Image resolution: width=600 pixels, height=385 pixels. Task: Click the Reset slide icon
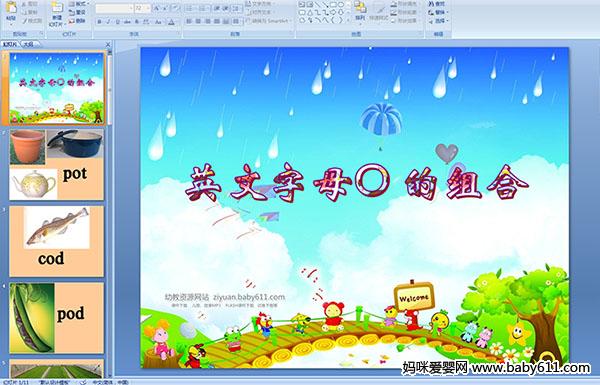[77, 12]
